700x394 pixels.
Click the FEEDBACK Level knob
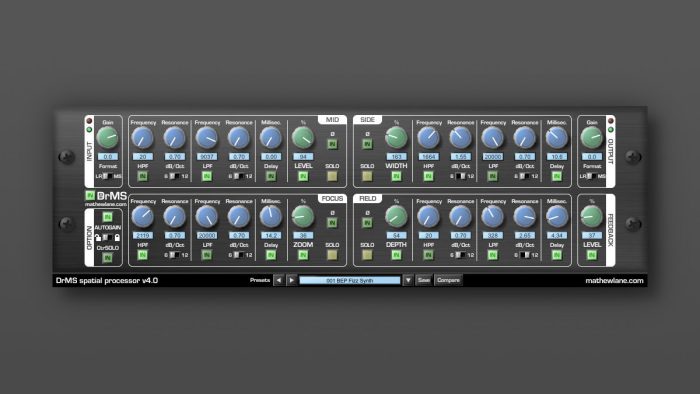pos(592,216)
